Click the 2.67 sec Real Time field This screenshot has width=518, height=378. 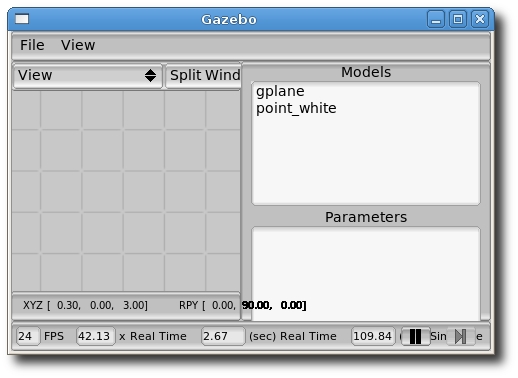[x=223, y=336]
